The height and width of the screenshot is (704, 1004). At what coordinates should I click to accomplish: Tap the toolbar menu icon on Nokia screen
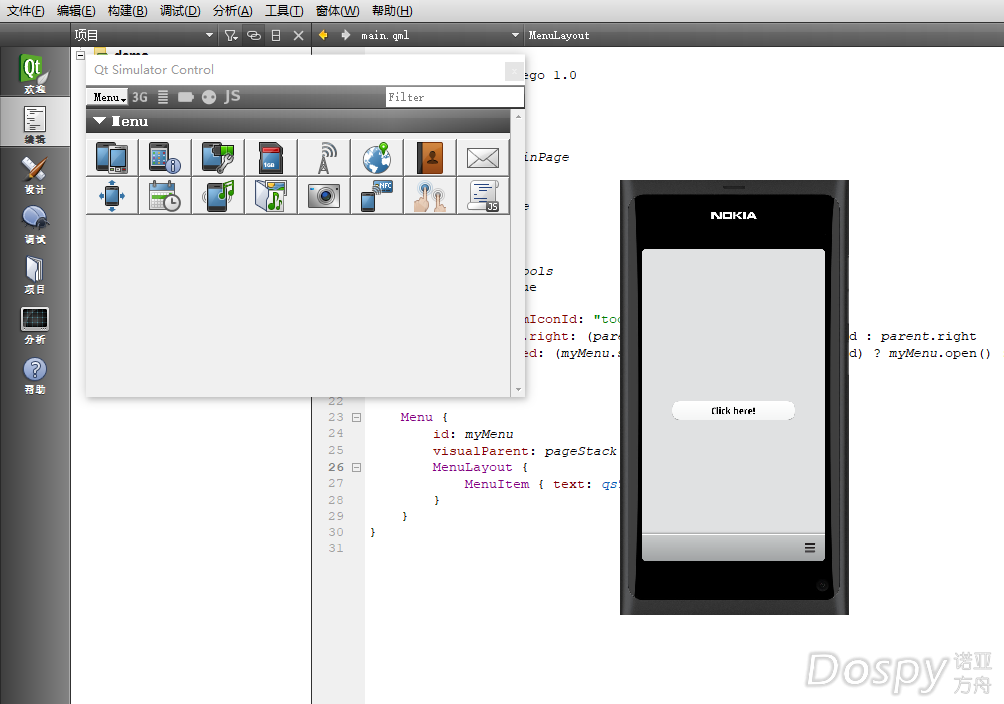pos(810,548)
